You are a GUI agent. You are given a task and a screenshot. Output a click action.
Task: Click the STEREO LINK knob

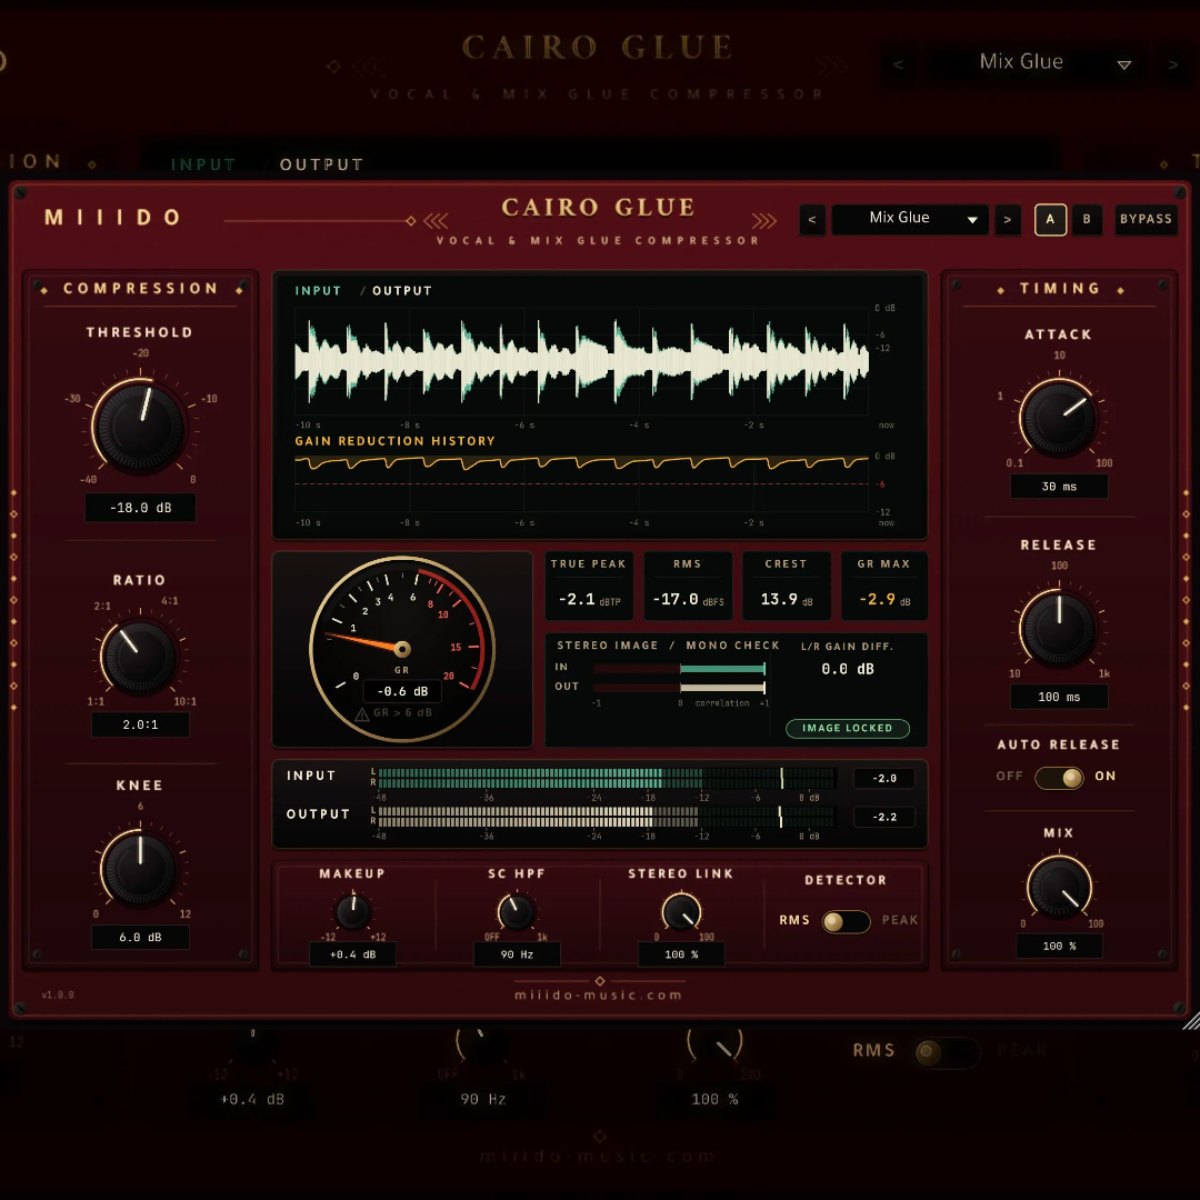click(681, 912)
